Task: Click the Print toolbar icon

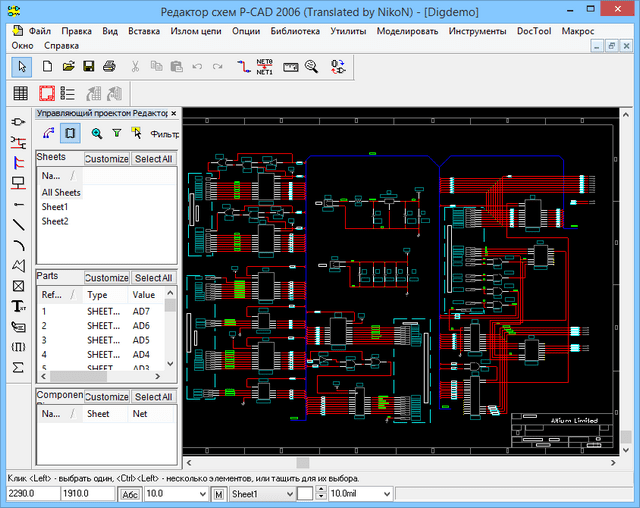Action: point(109,66)
